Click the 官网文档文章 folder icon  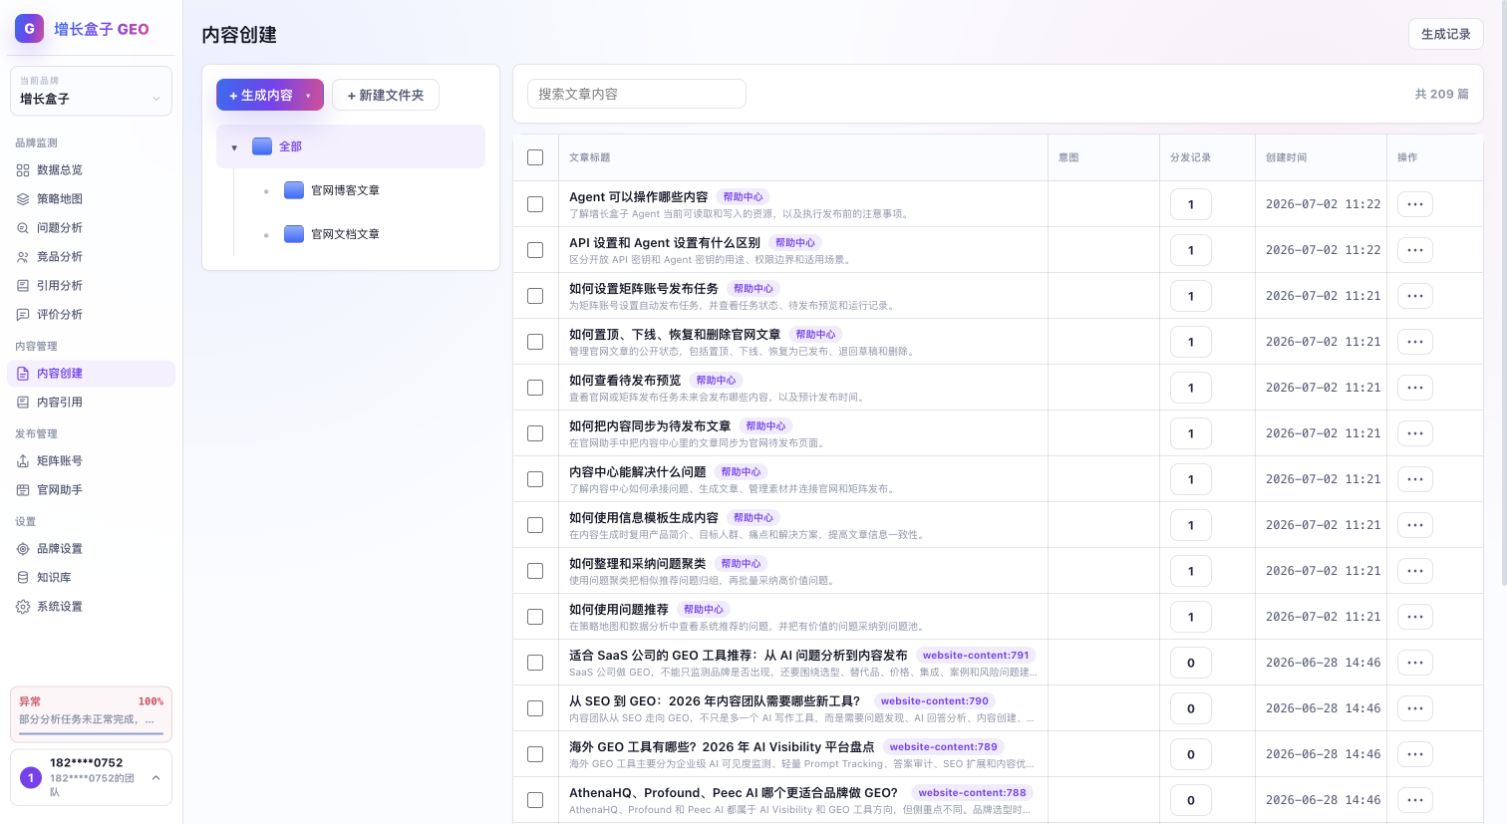pyautogui.click(x=294, y=234)
